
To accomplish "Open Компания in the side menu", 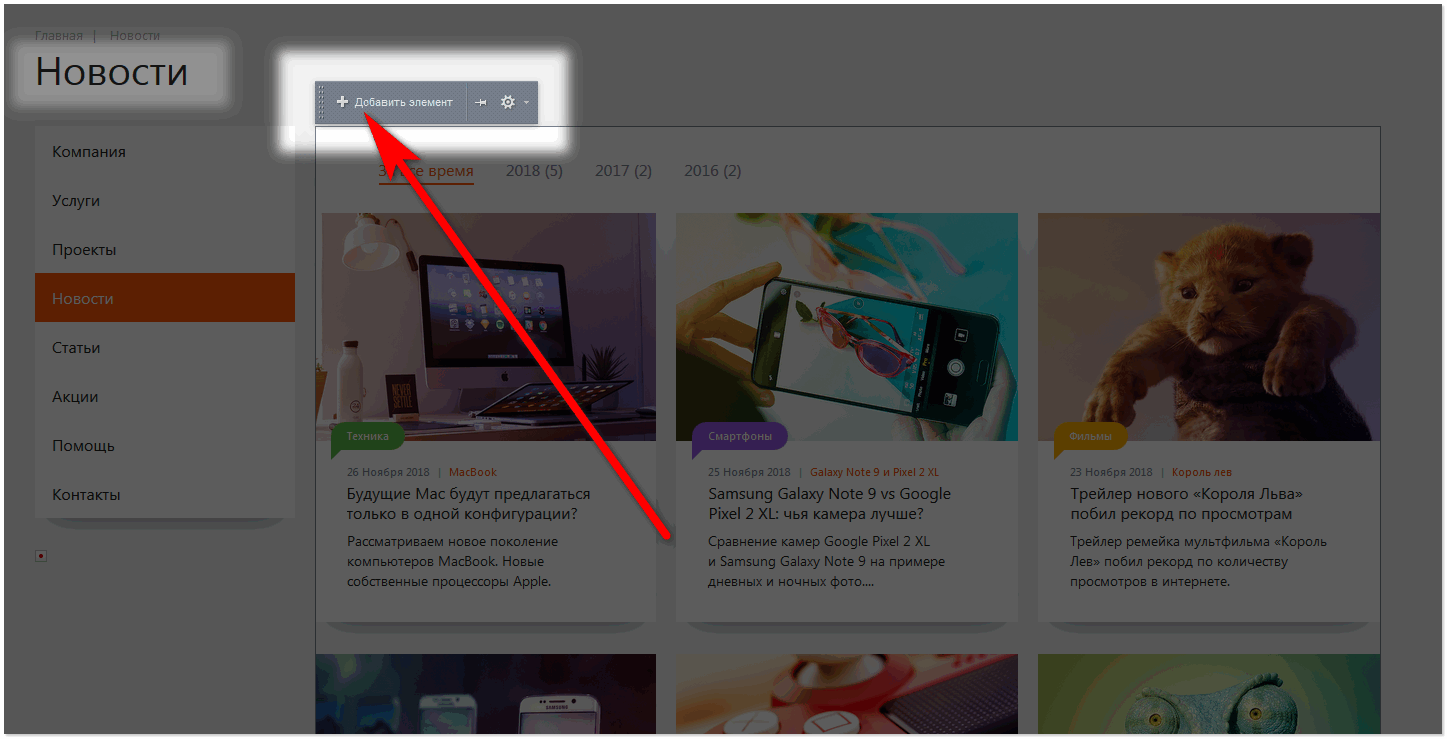I will 165,152.
